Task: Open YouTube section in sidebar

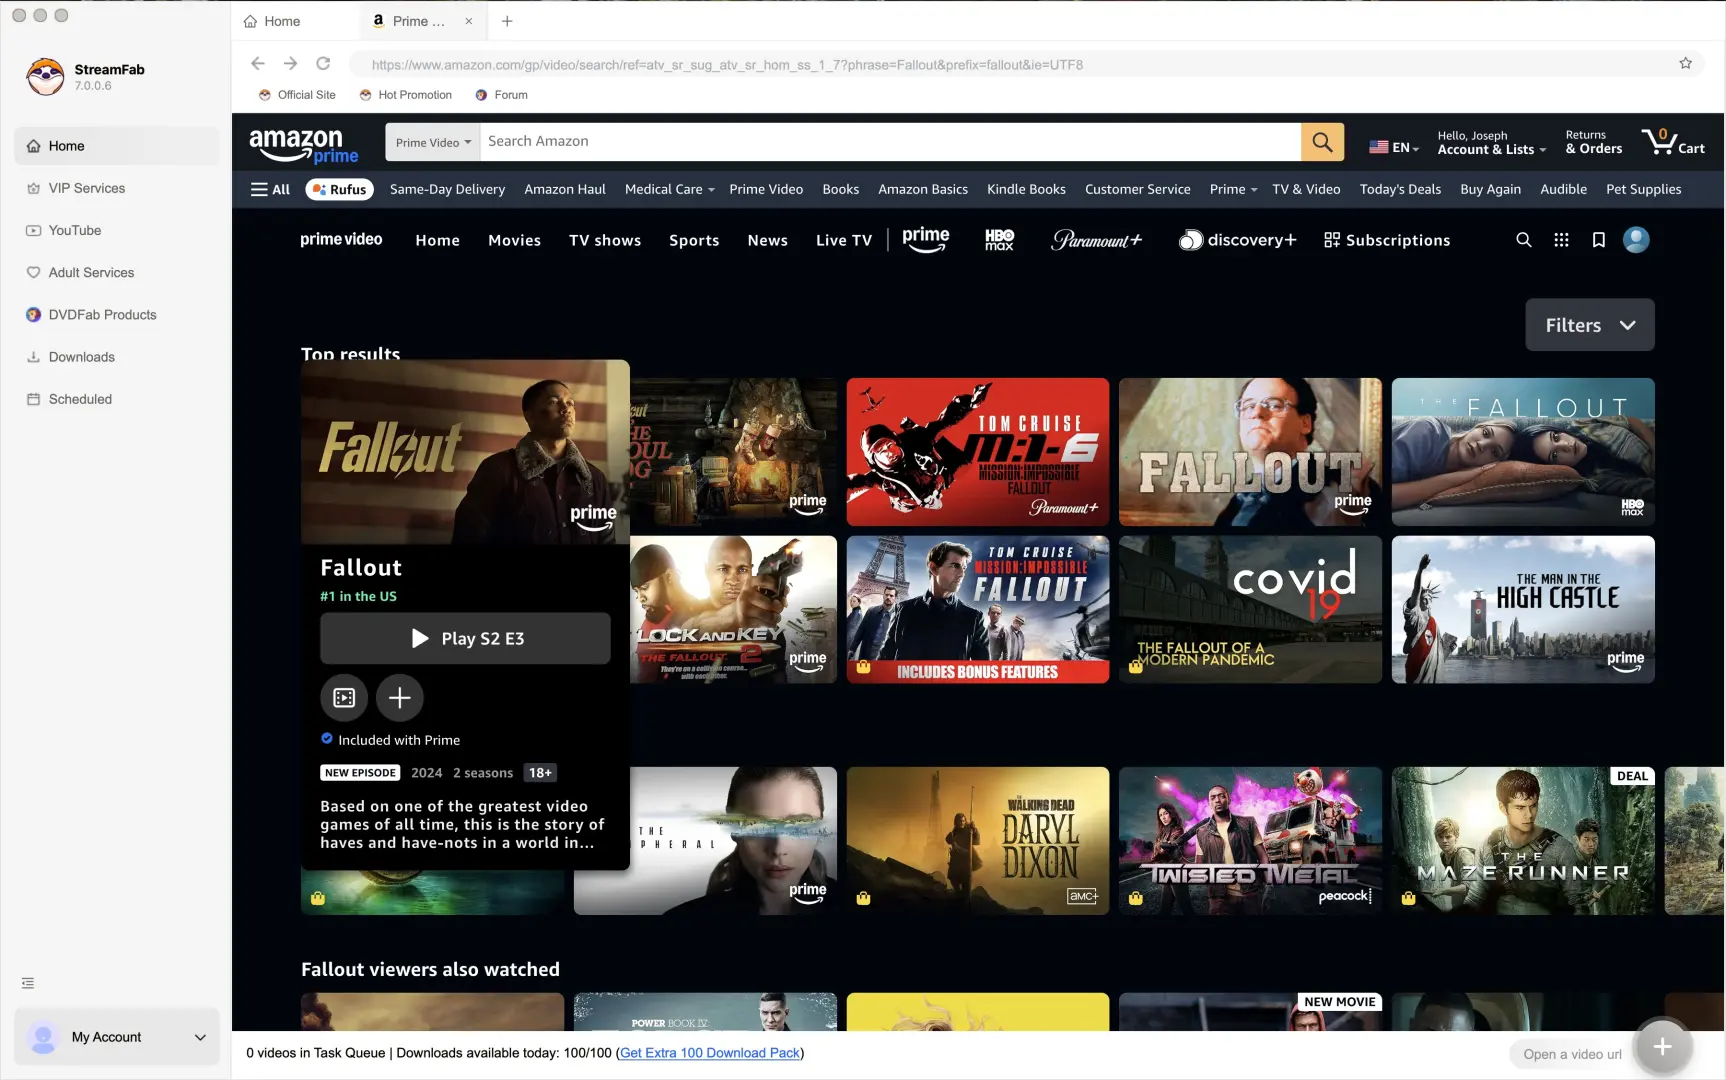Action: [117, 230]
